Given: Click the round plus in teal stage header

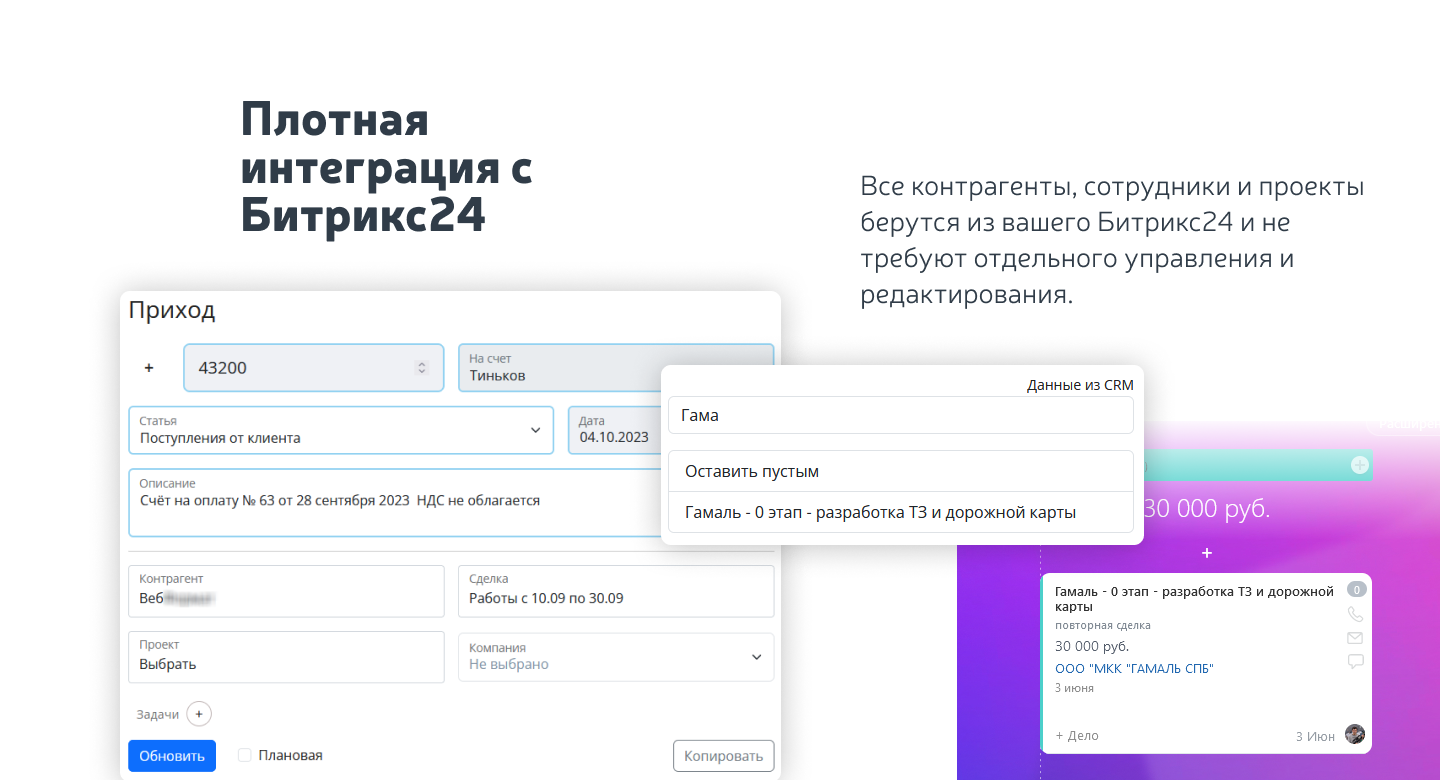Looking at the screenshot, I should click(x=1359, y=465).
